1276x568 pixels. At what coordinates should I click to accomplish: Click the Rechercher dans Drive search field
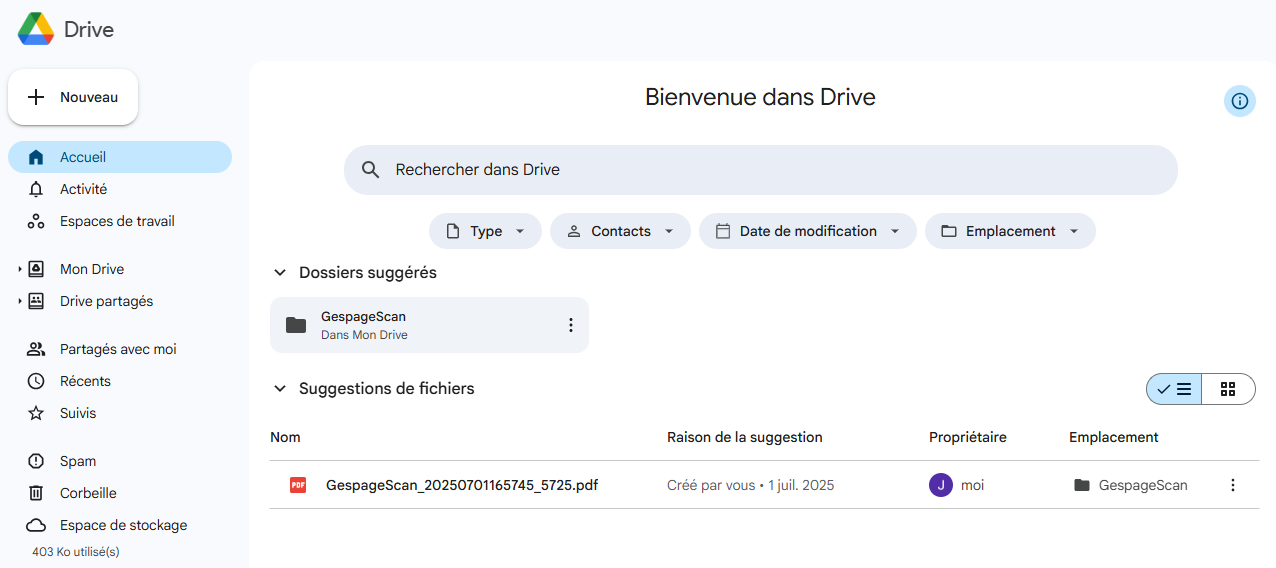[x=761, y=170]
